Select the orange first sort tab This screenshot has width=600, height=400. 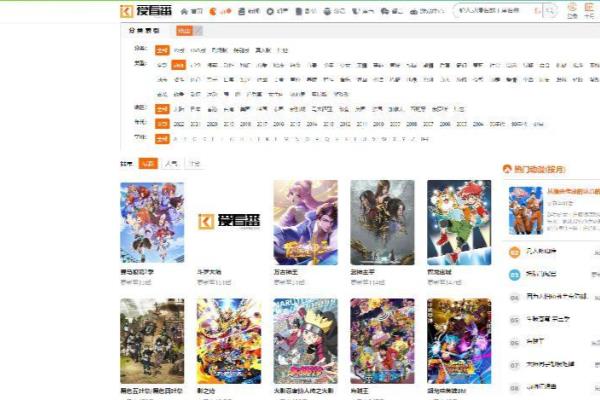pyautogui.click(x=148, y=163)
